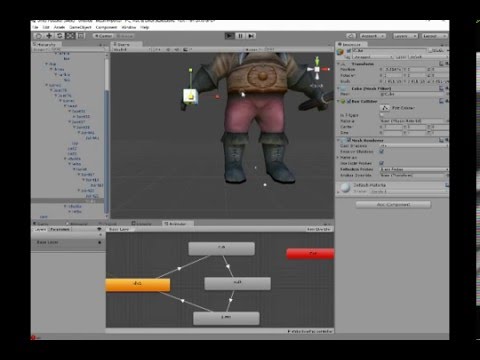Select the Move tool in toolbar
This screenshot has height=360, width=480.
[x=49, y=36]
